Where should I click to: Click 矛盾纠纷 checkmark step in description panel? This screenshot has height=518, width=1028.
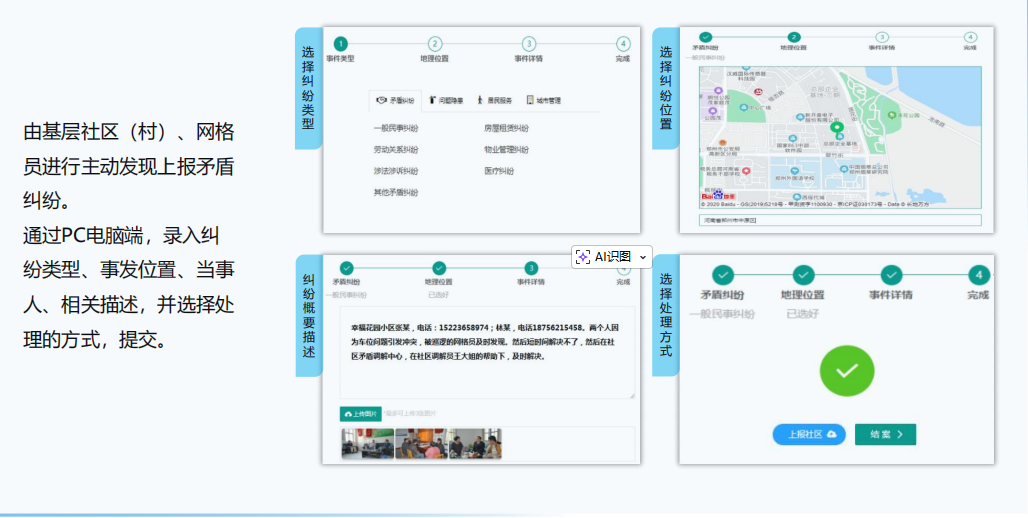(346, 268)
